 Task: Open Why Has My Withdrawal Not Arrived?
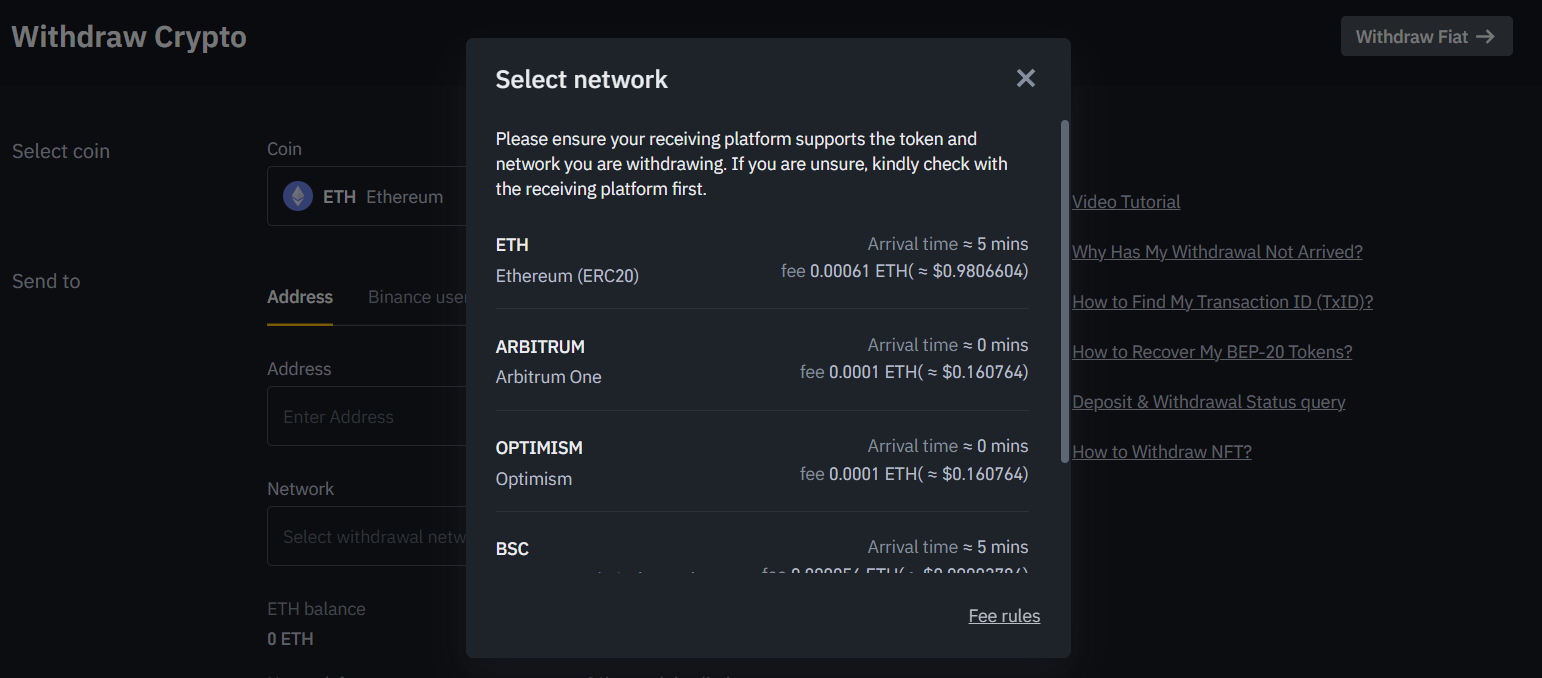click(1217, 251)
